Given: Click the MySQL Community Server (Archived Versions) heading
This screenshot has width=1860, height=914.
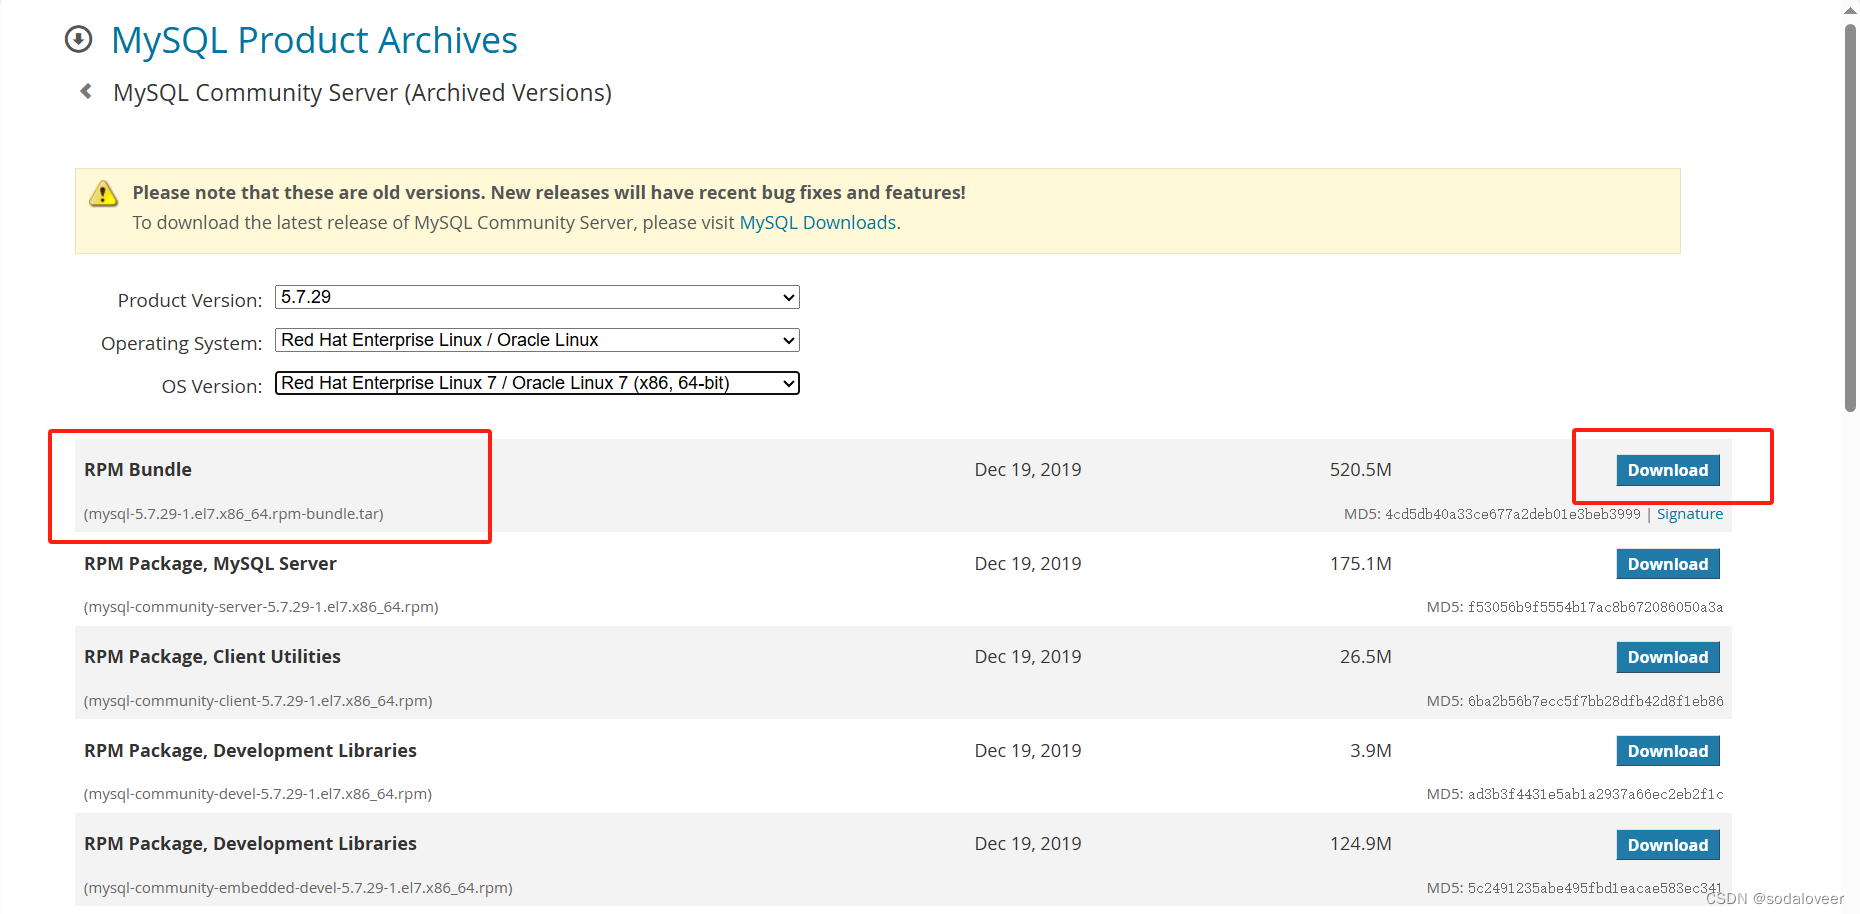Looking at the screenshot, I should [x=362, y=93].
